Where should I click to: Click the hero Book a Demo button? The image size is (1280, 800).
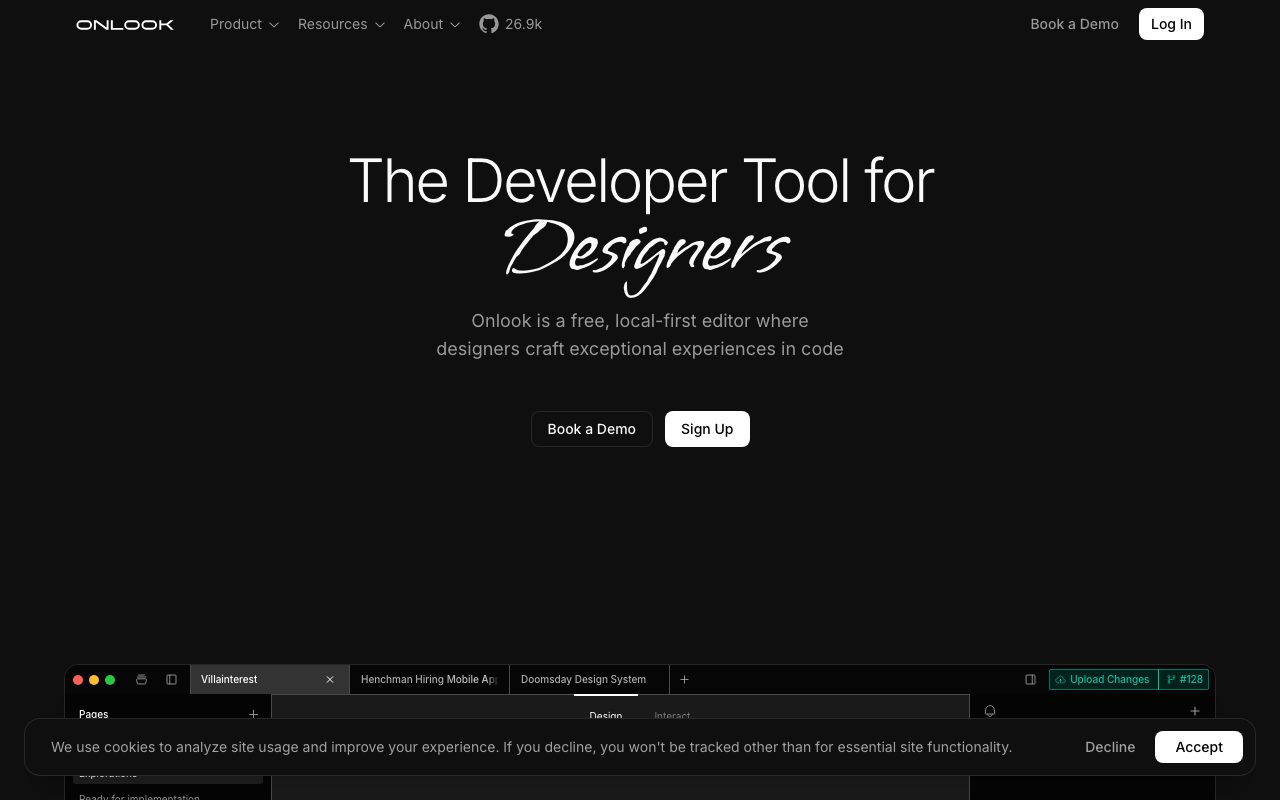[592, 429]
